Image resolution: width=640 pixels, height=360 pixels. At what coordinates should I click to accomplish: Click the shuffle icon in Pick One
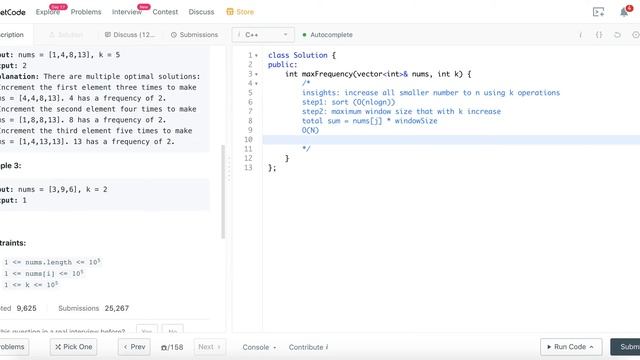tap(58, 347)
